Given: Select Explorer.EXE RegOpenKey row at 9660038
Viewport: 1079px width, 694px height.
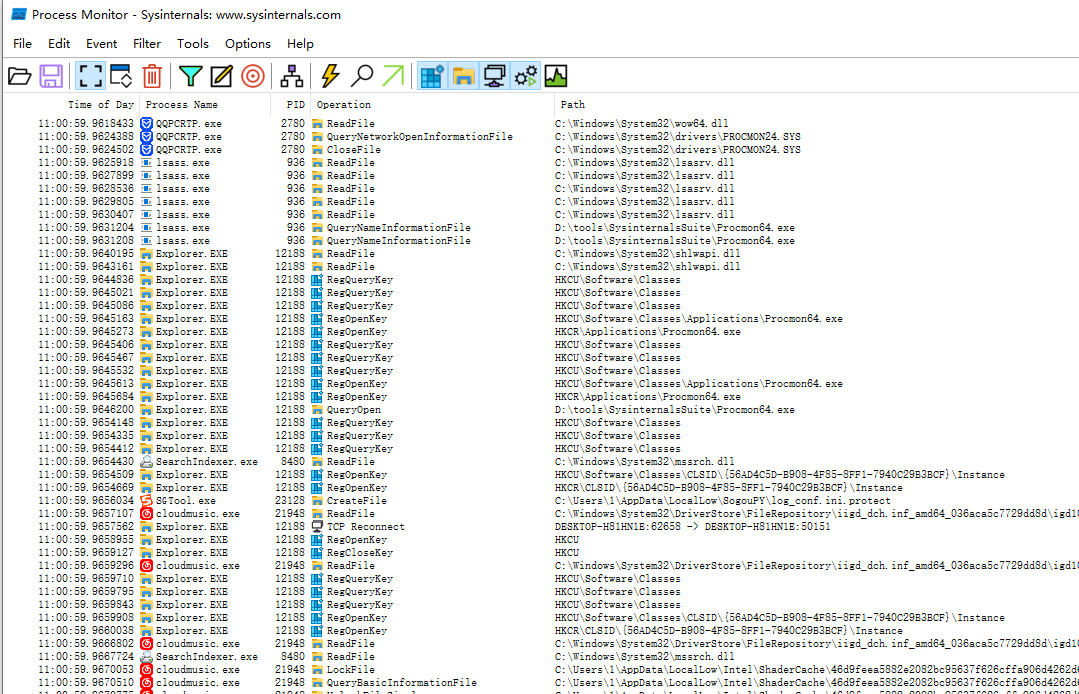Looking at the screenshot, I should [541, 631].
